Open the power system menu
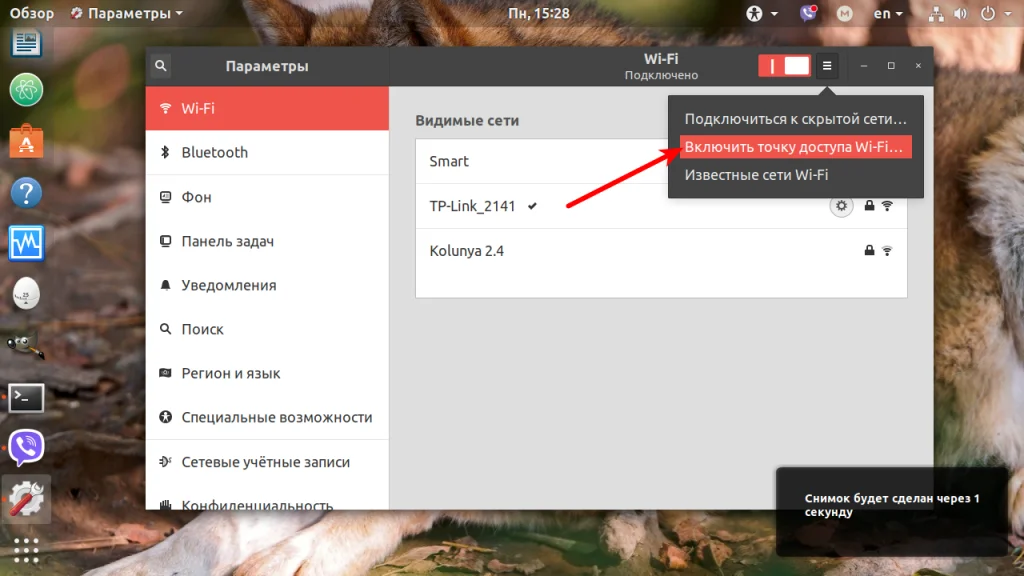Image resolution: width=1024 pixels, height=576 pixels. 995,14
